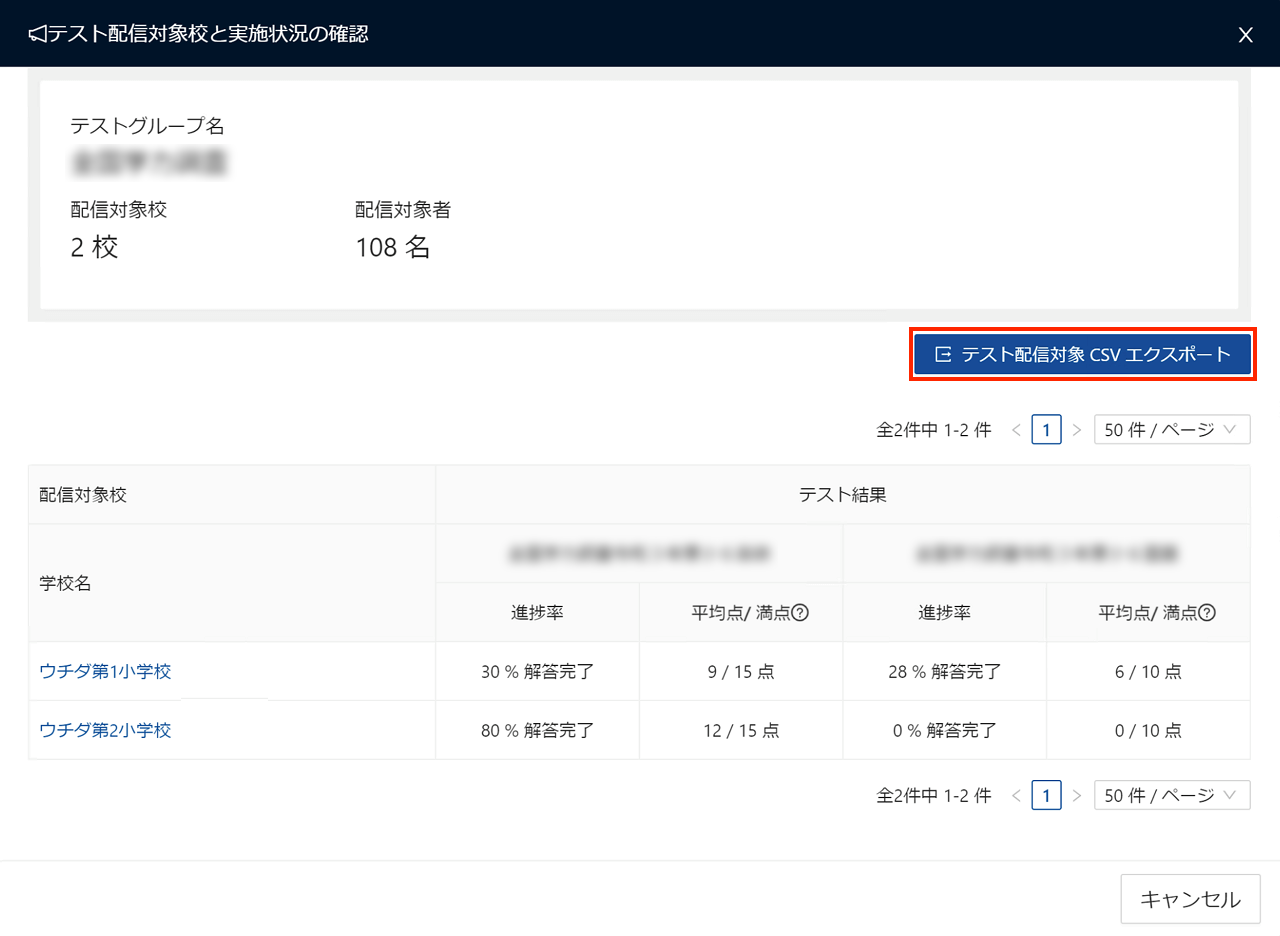Click the megaphone icon in the title bar
The image size is (1280, 936).
(37, 35)
